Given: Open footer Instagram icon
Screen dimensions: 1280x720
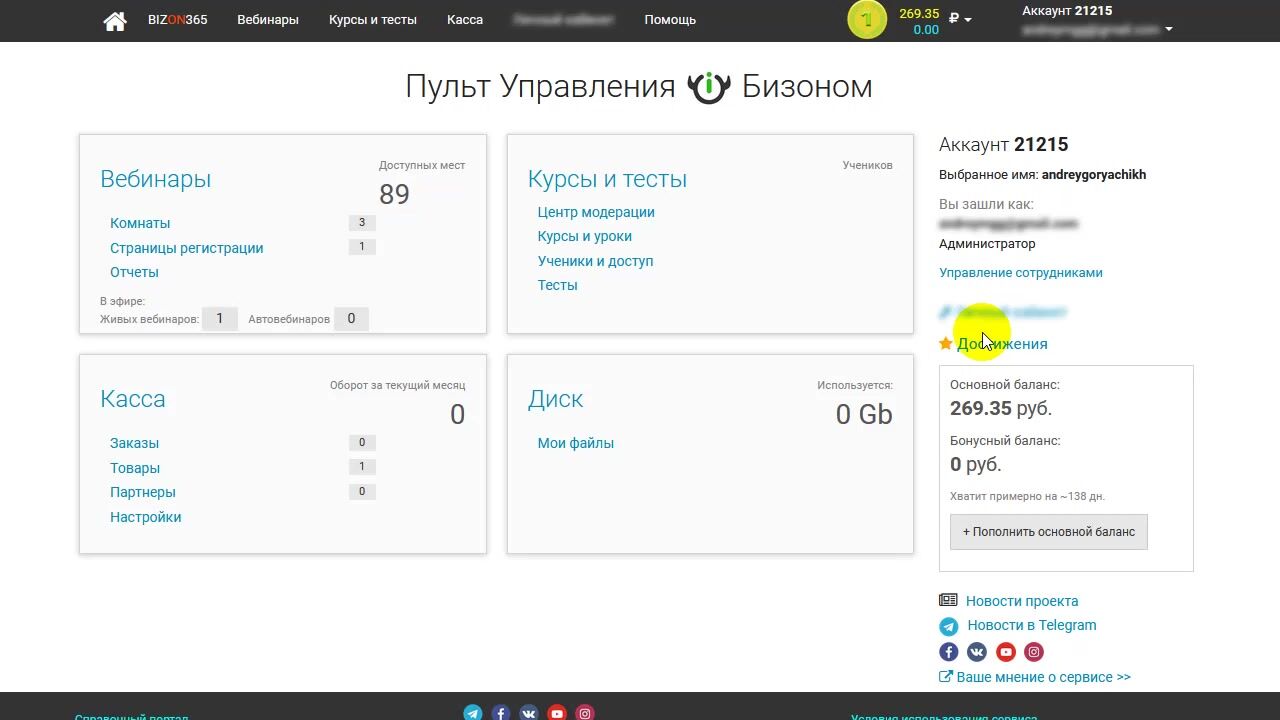Looking at the screenshot, I should [x=585, y=713].
